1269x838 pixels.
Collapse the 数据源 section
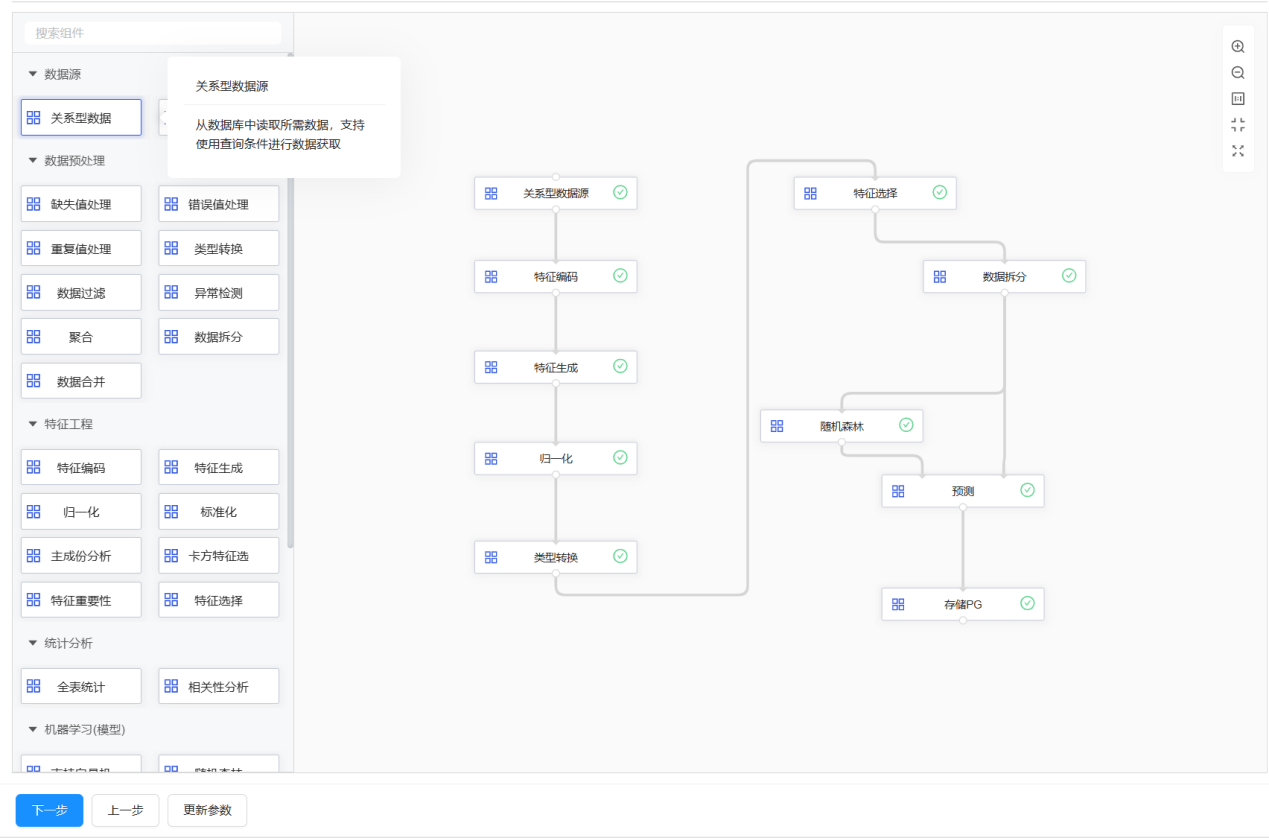[33, 74]
